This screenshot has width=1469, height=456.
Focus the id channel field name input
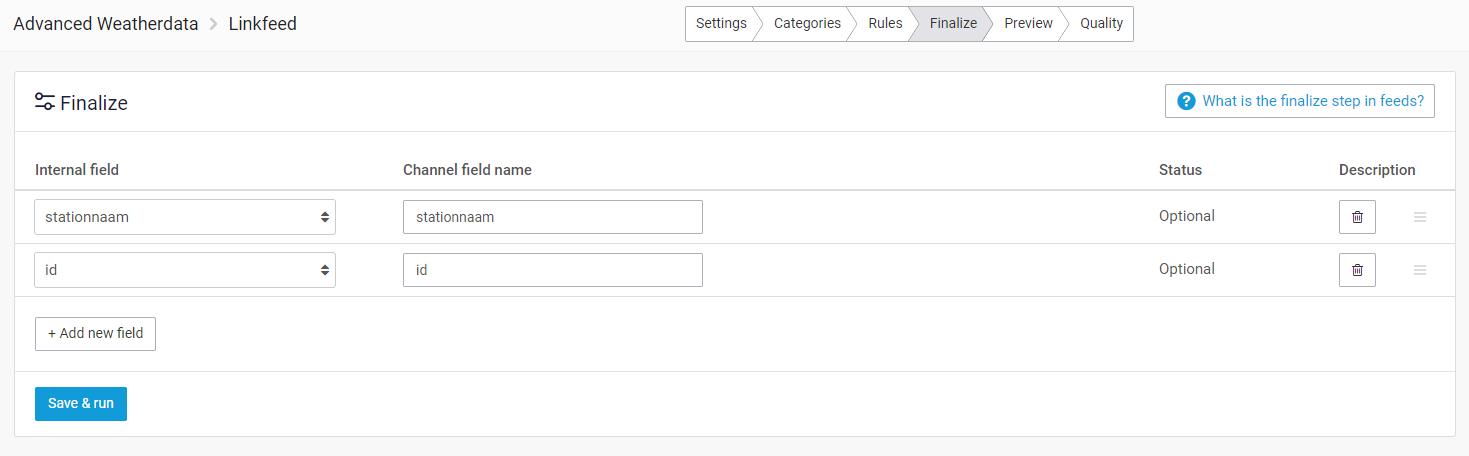[552, 270]
